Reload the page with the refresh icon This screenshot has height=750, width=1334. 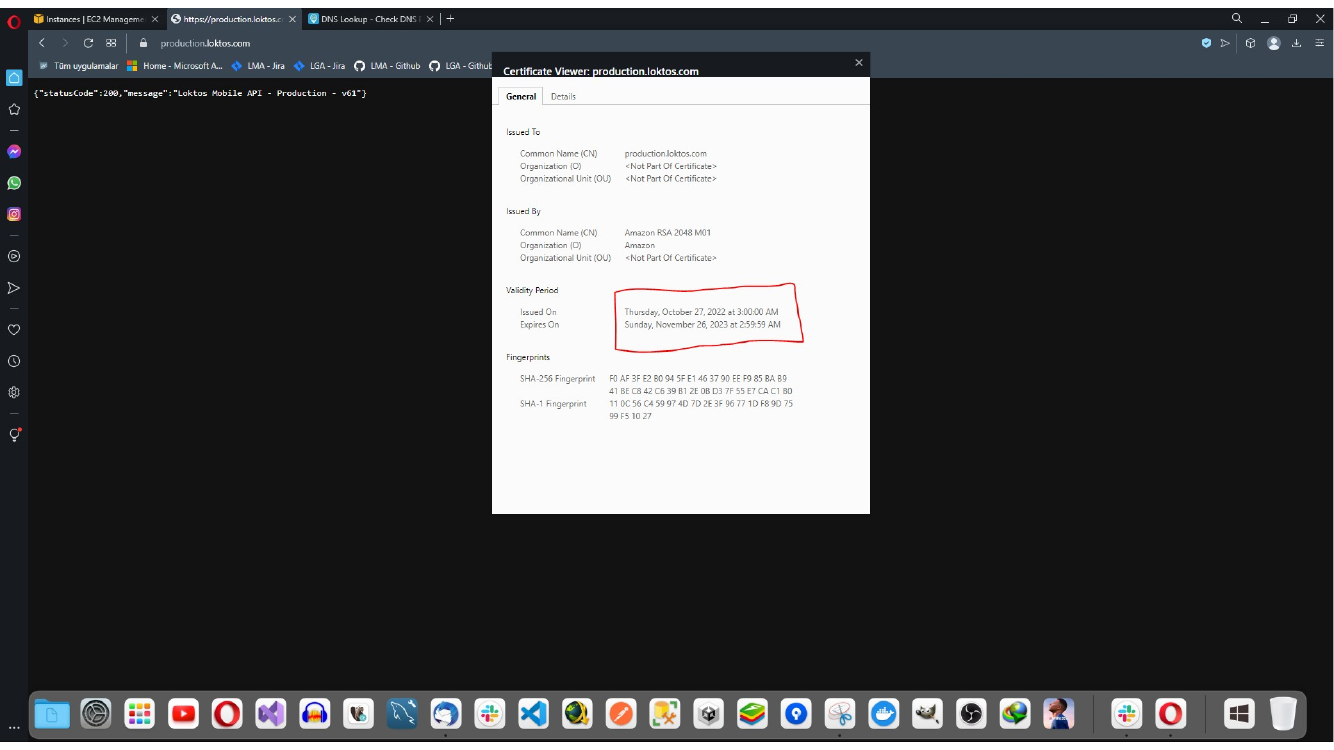point(88,43)
